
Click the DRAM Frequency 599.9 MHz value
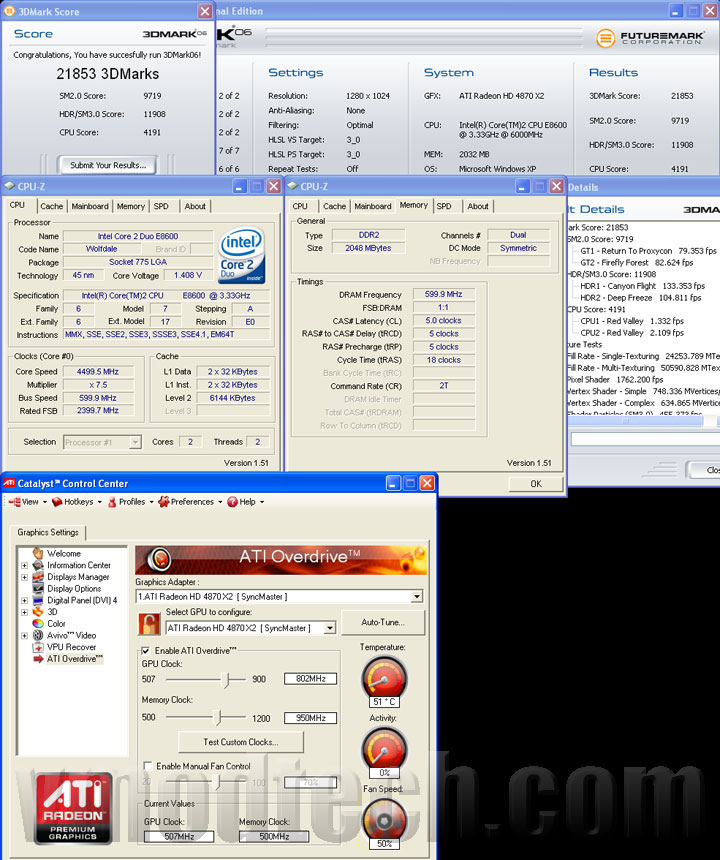tap(443, 294)
